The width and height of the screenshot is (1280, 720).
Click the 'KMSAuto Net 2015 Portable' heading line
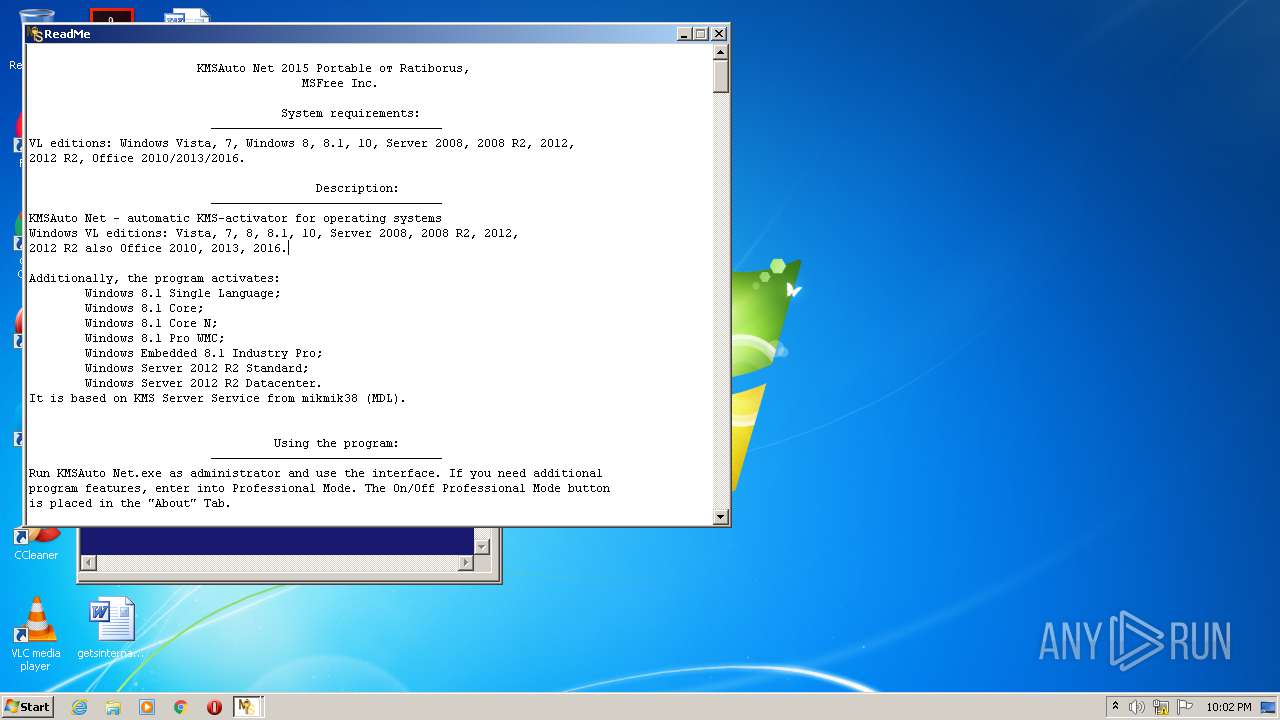click(333, 68)
